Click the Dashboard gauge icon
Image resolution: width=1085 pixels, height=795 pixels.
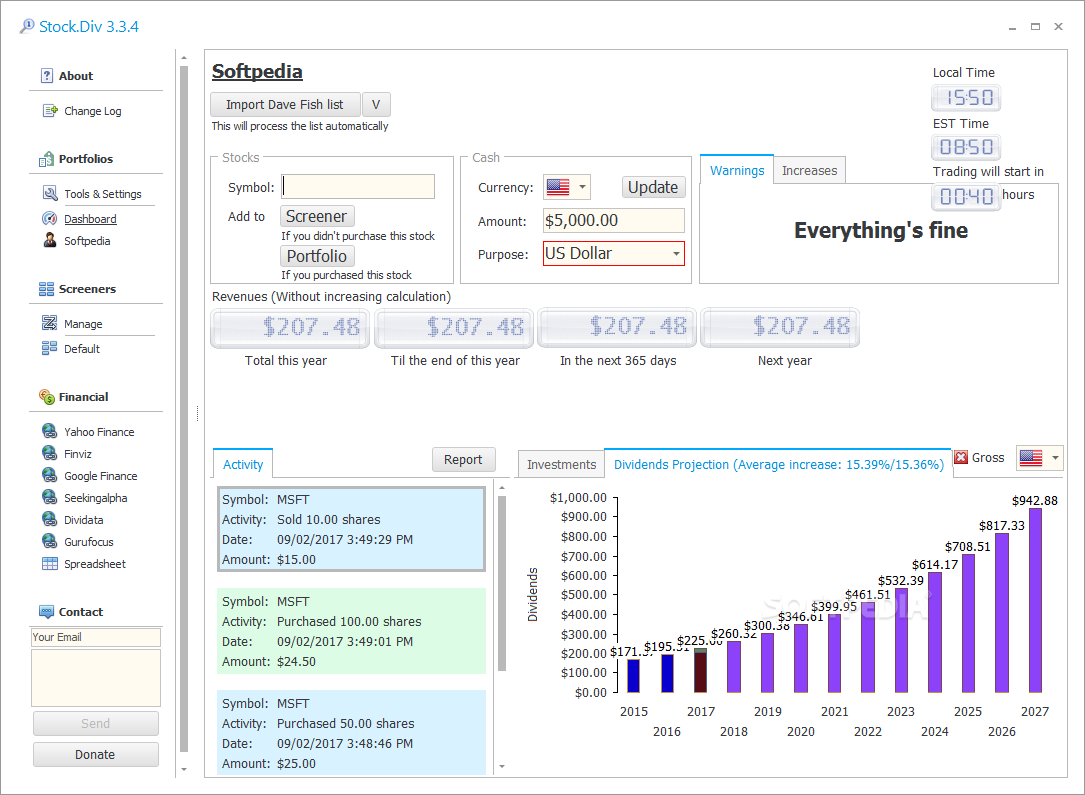click(50, 219)
